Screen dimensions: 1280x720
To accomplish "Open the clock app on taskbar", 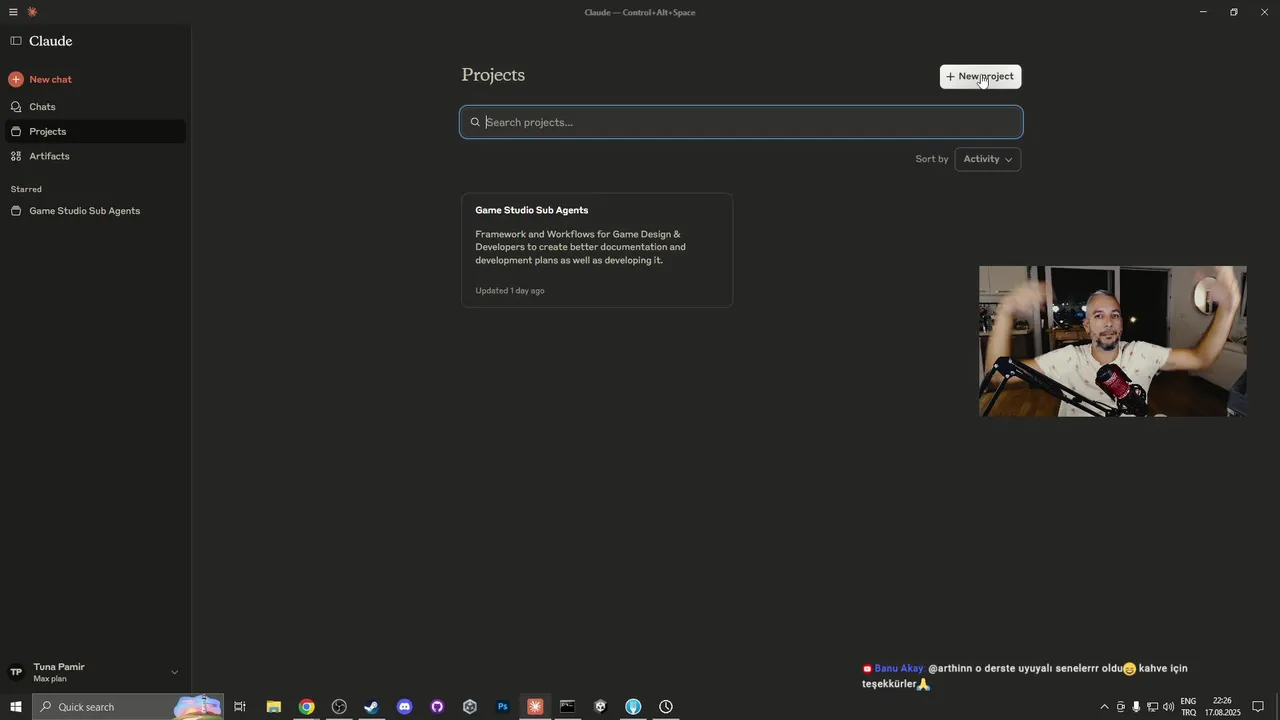I will [666, 707].
